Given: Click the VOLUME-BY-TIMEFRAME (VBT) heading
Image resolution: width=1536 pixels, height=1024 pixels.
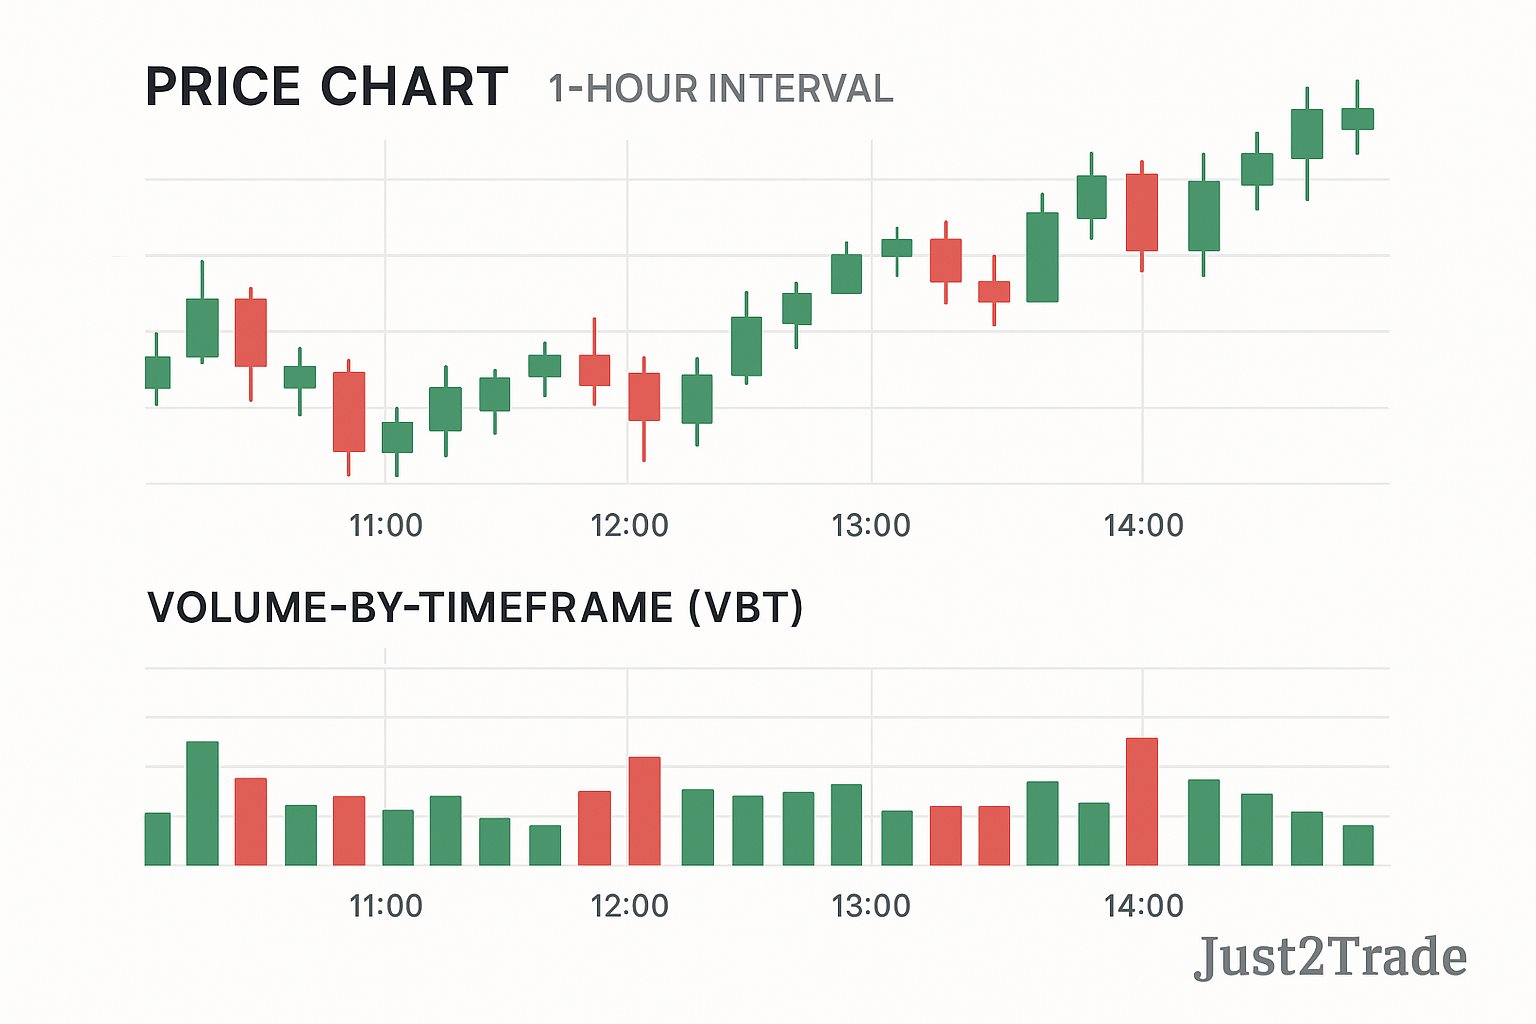Looking at the screenshot, I should coord(475,608).
